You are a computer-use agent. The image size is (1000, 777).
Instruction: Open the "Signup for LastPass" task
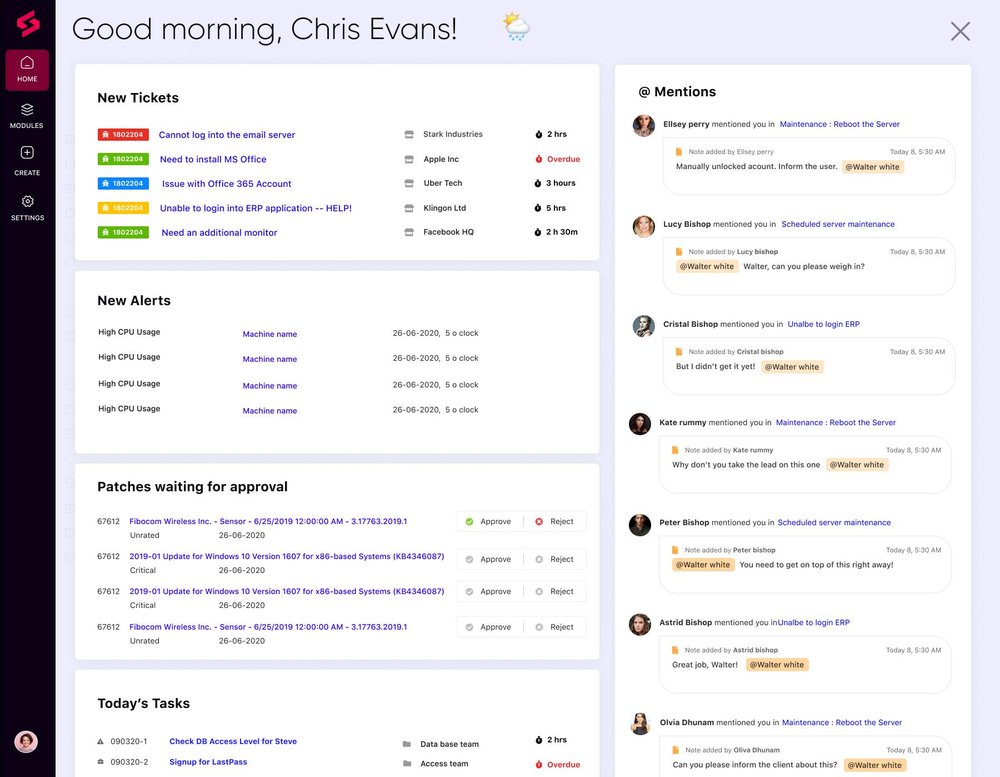tap(208, 762)
